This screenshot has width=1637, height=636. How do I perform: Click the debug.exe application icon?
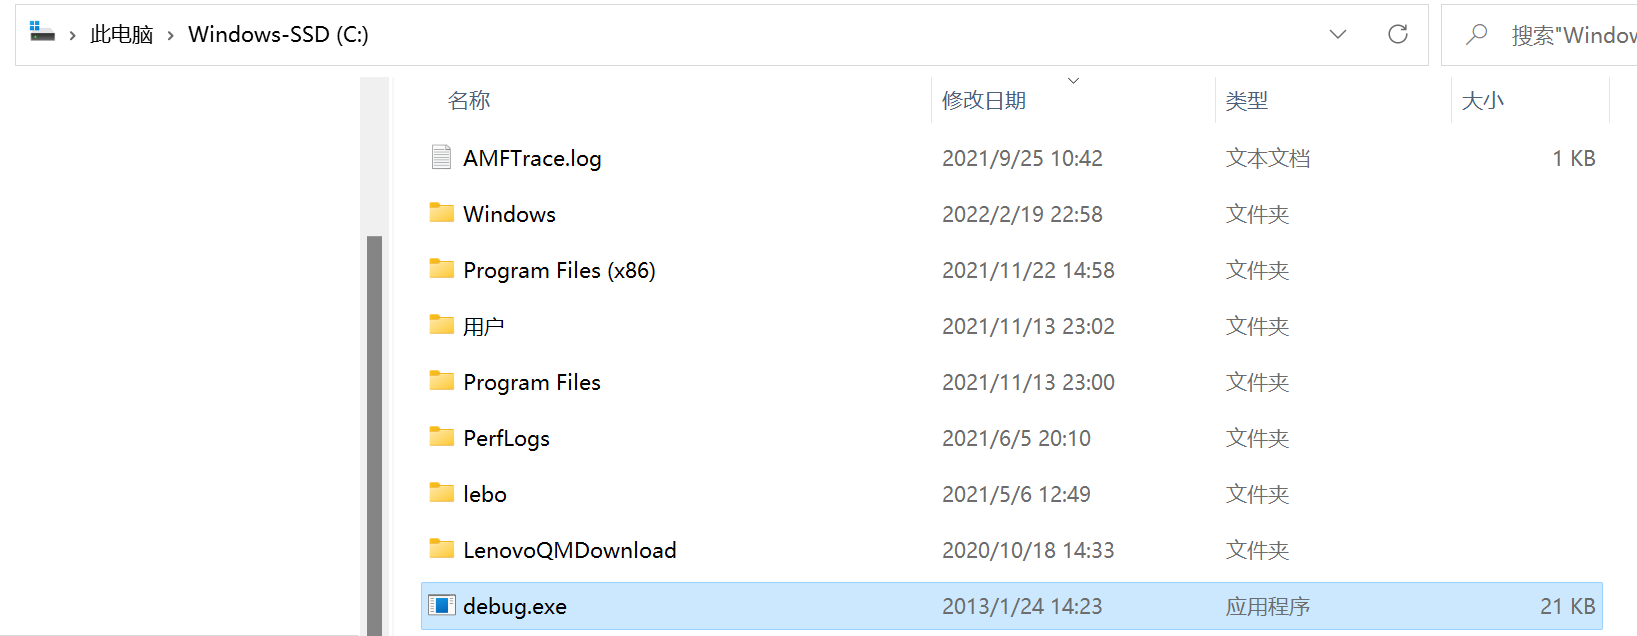click(x=441, y=605)
